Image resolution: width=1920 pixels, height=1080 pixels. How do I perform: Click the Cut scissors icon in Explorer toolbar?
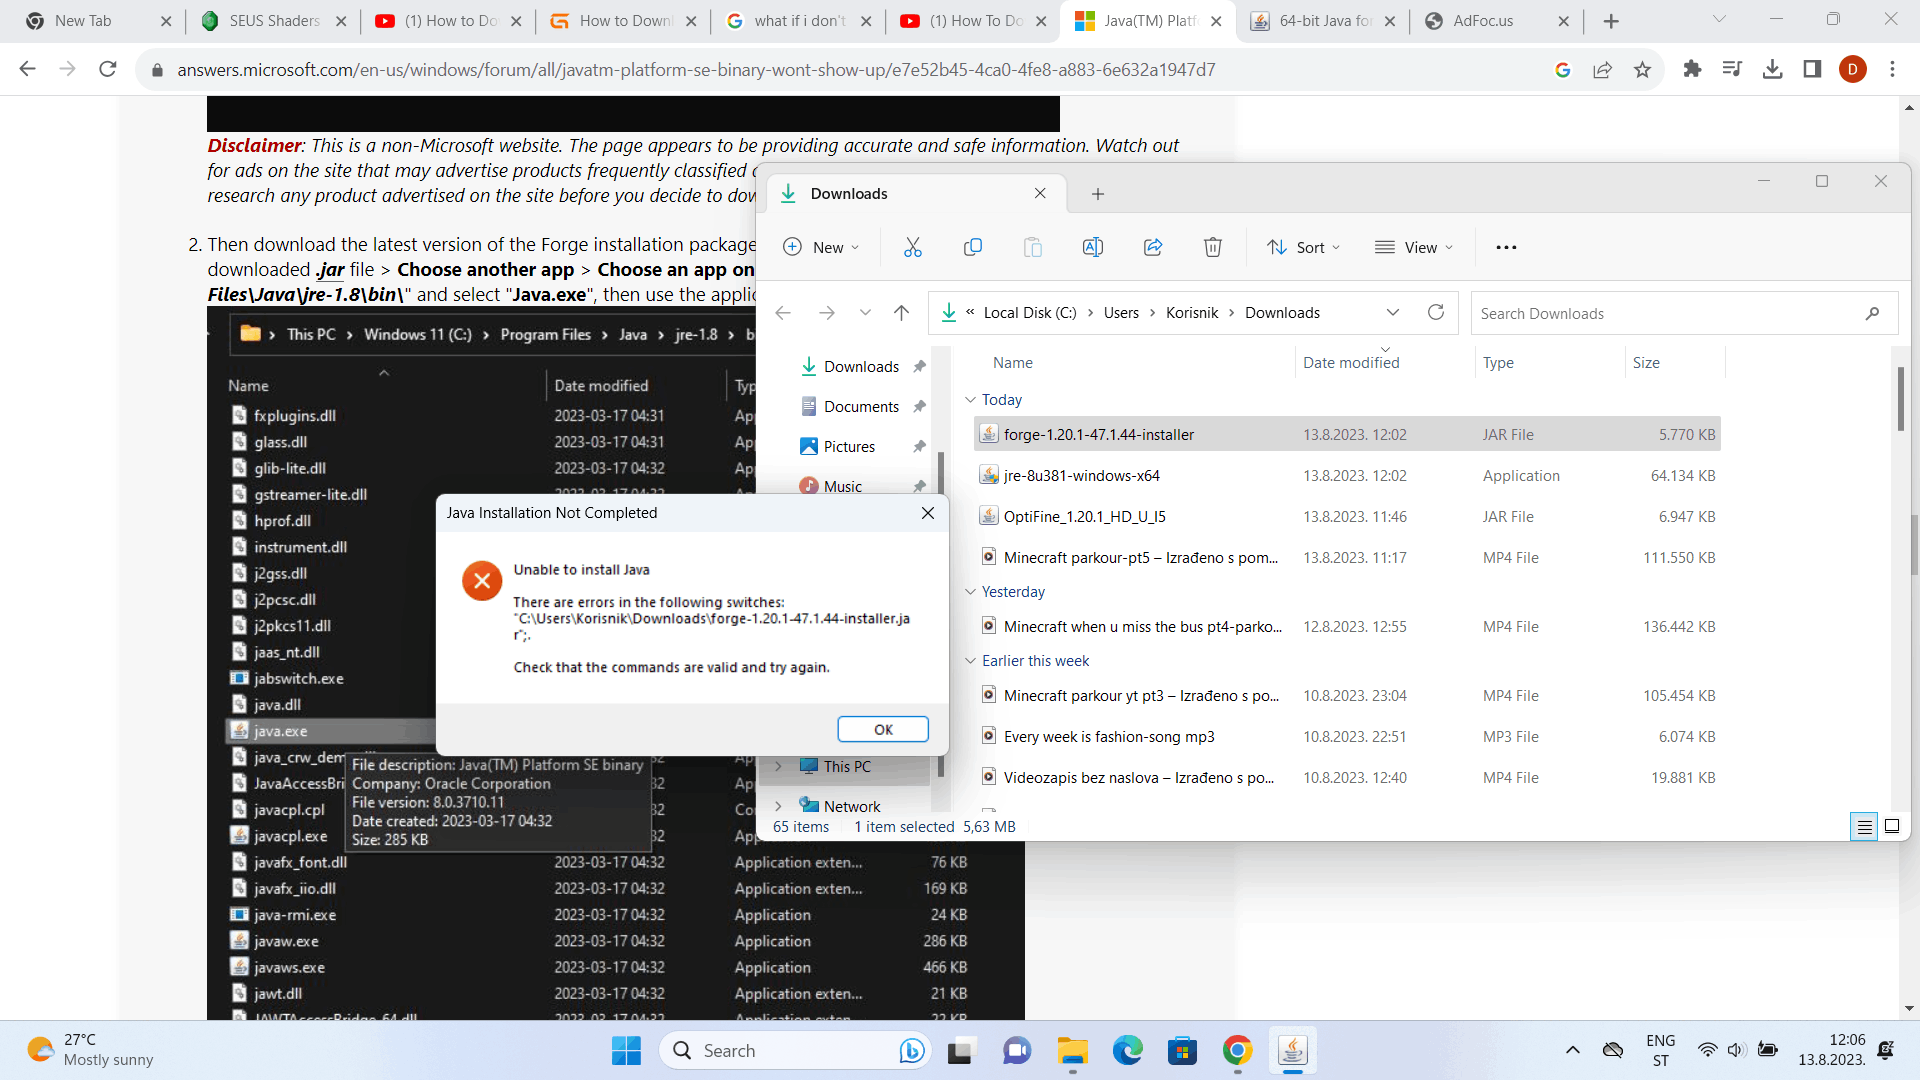point(912,247)
